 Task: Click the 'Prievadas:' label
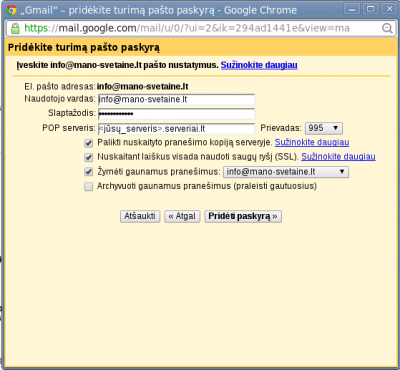pyautogui.click(x=281, y=128)
